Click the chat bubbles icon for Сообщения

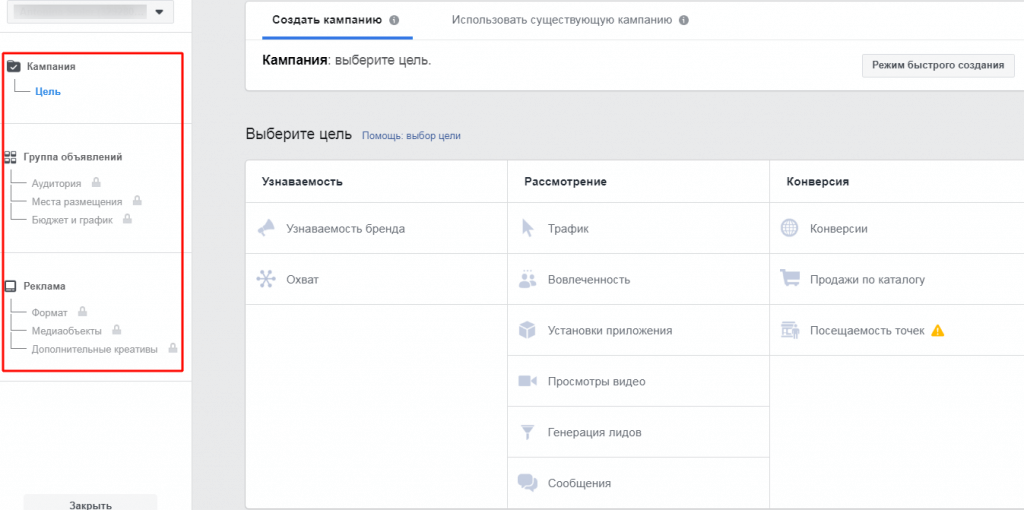[528, 483]
